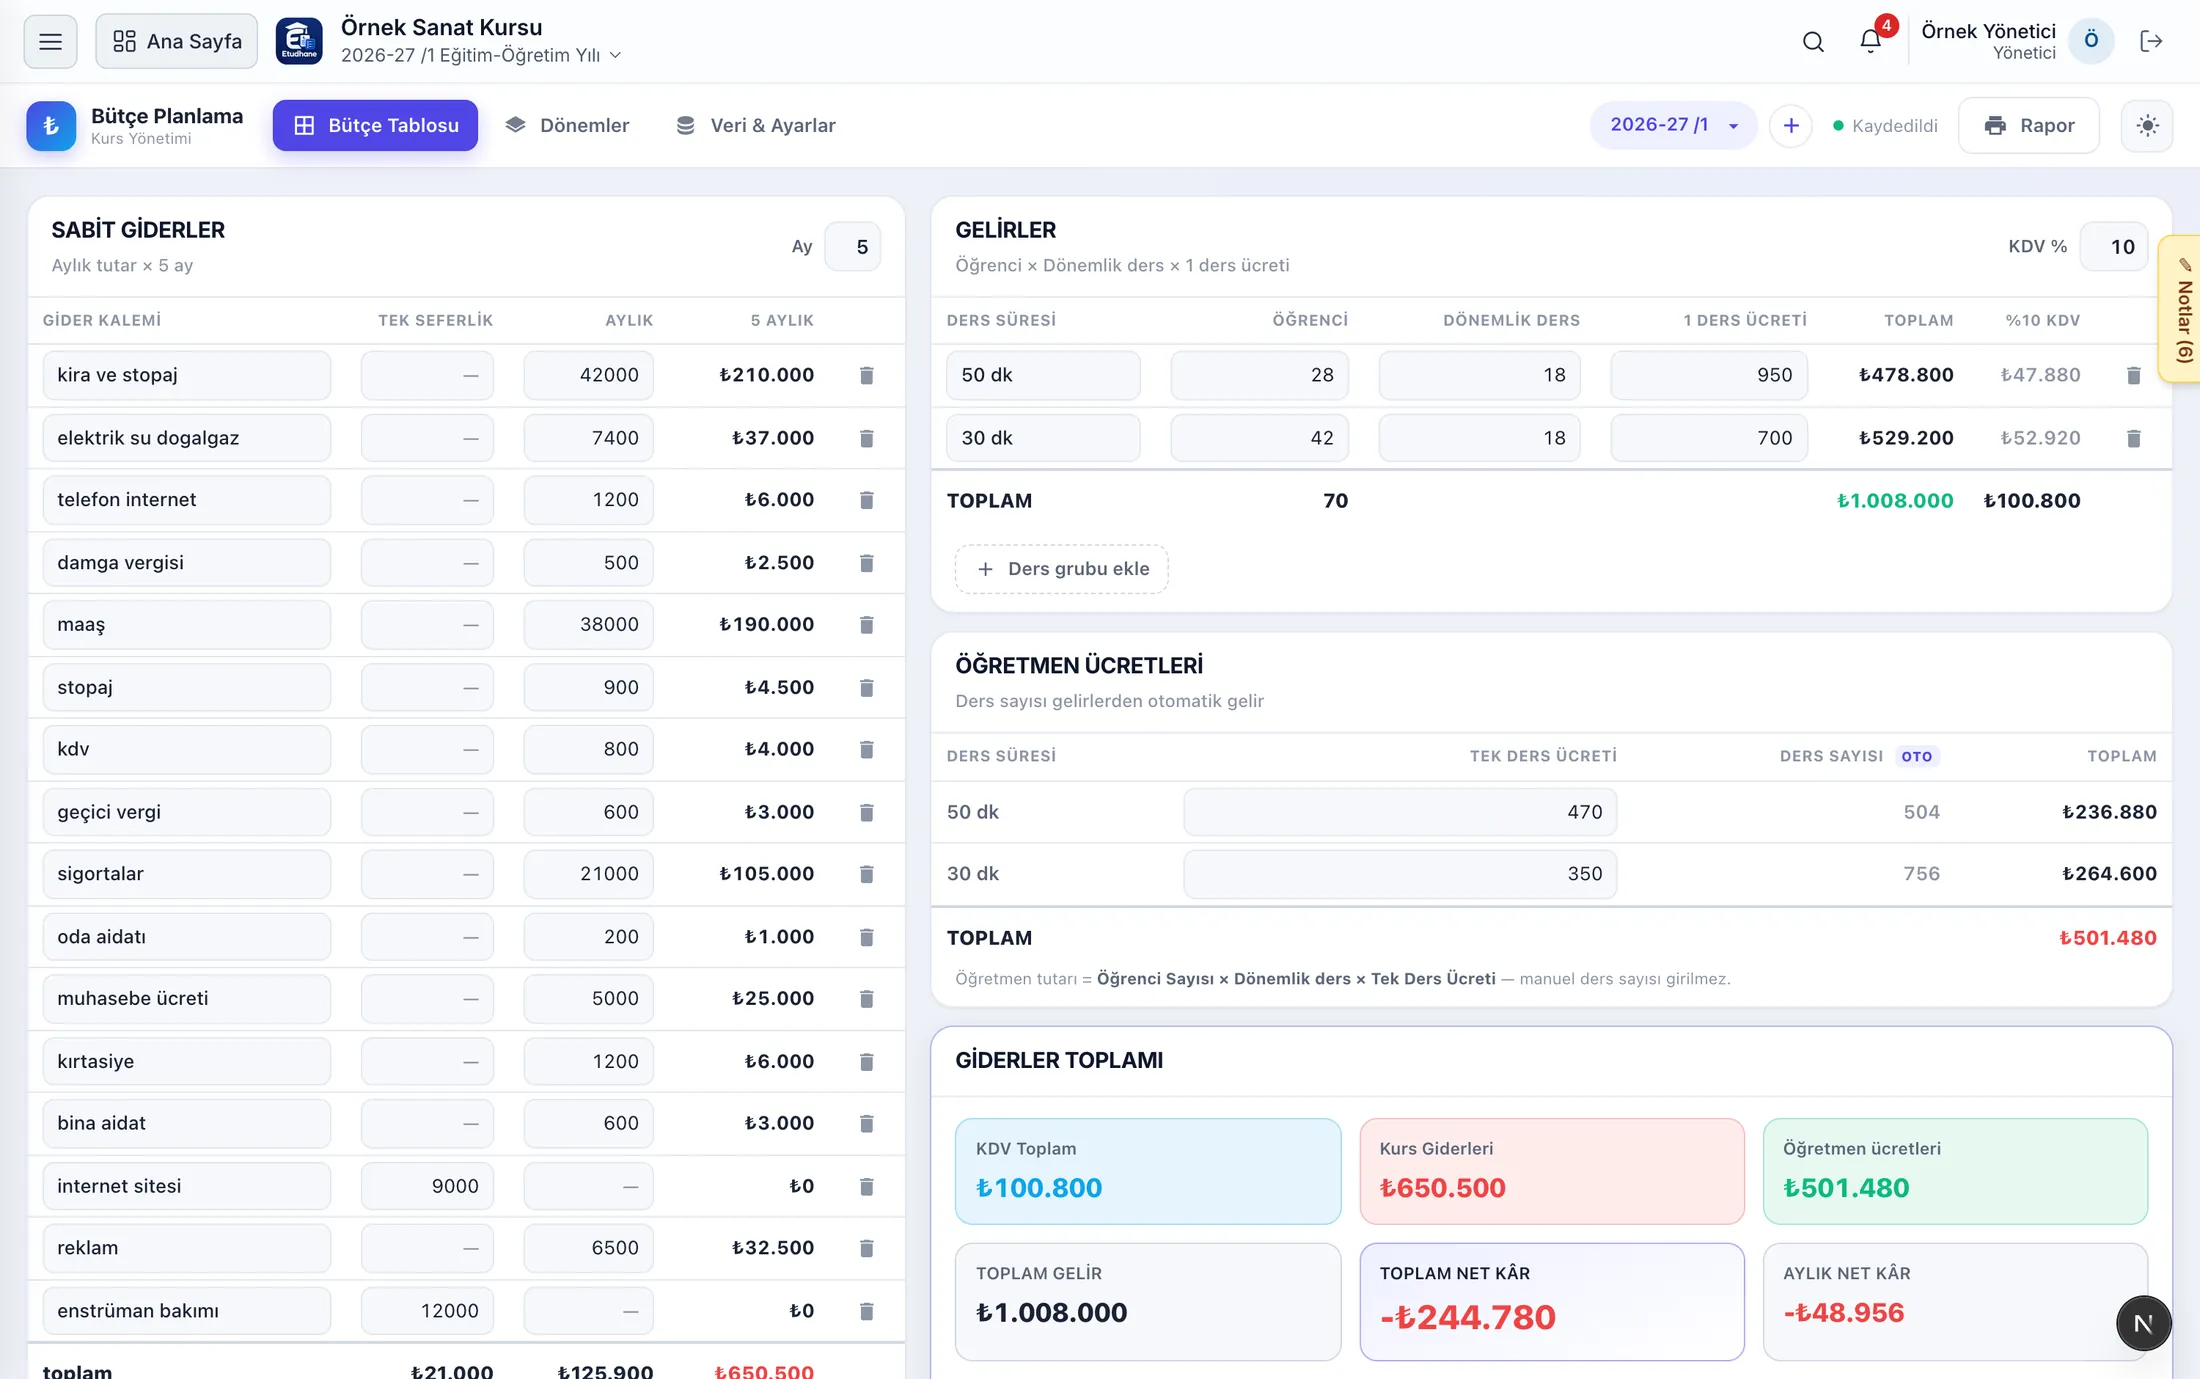
Task: Add new budget with plus icon
Action: (x=1790, y=125)
